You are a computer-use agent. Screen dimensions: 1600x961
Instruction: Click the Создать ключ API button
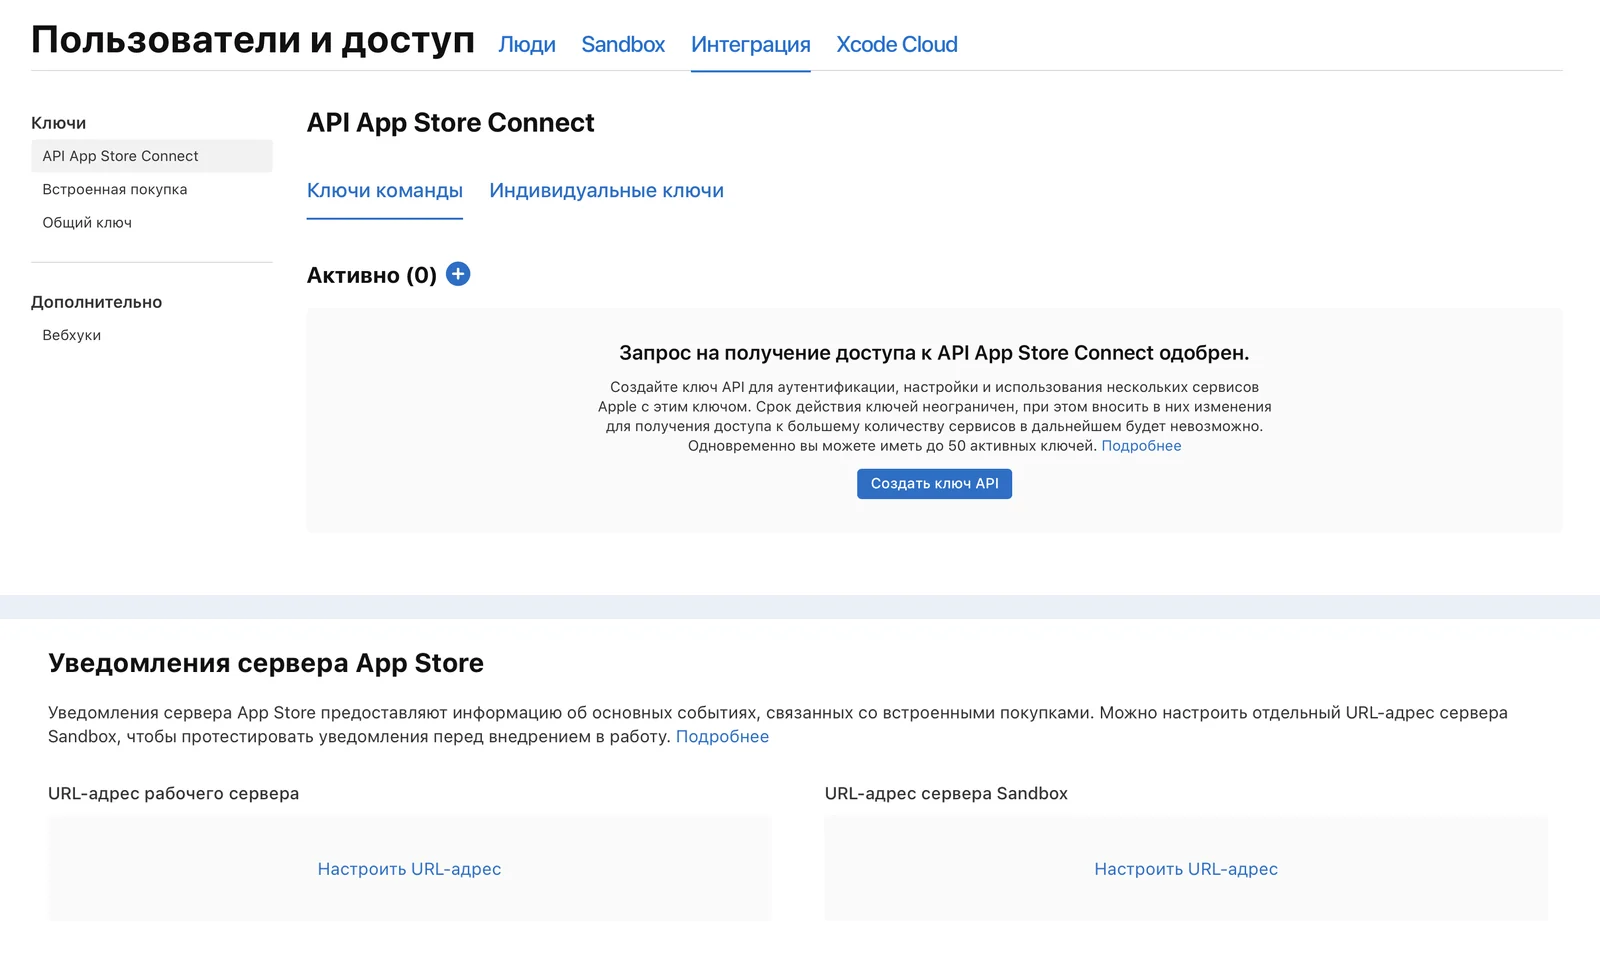click(934, 484)
